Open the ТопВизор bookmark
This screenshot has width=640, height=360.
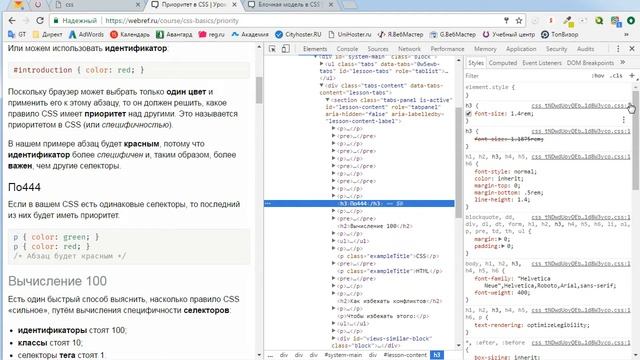[x=560, y=34]
